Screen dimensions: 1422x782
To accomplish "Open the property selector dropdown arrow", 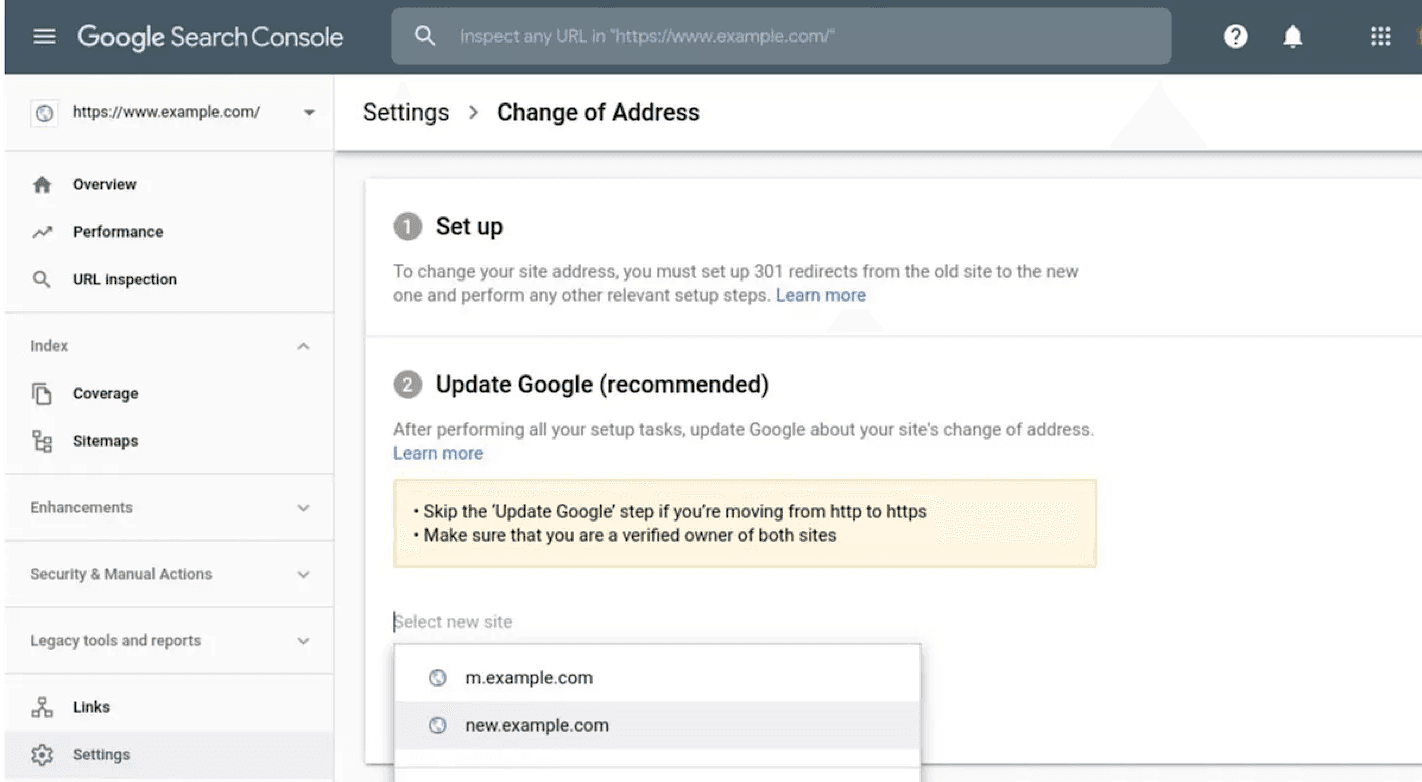I will click(x=309, y=113).
